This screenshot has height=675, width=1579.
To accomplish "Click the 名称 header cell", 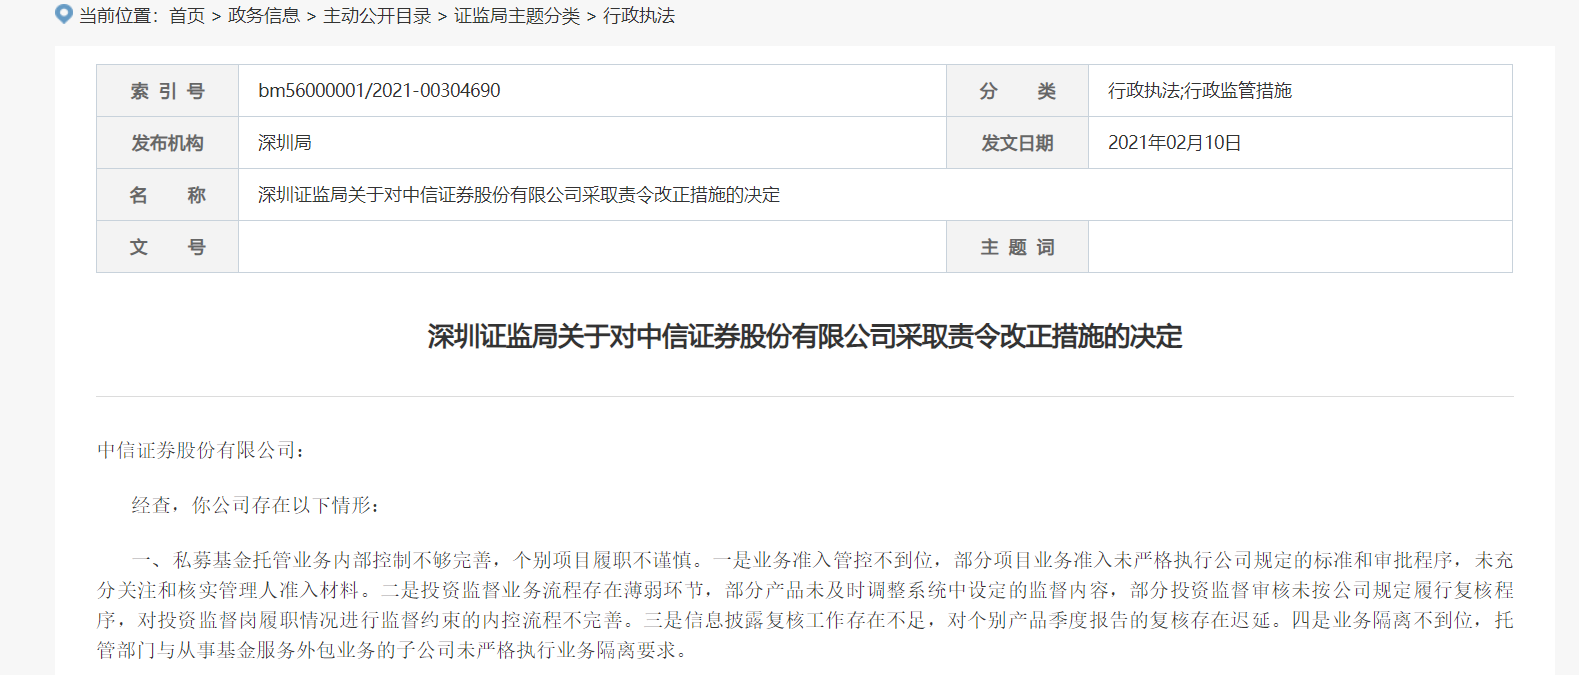I will click(x=167, y=195).
